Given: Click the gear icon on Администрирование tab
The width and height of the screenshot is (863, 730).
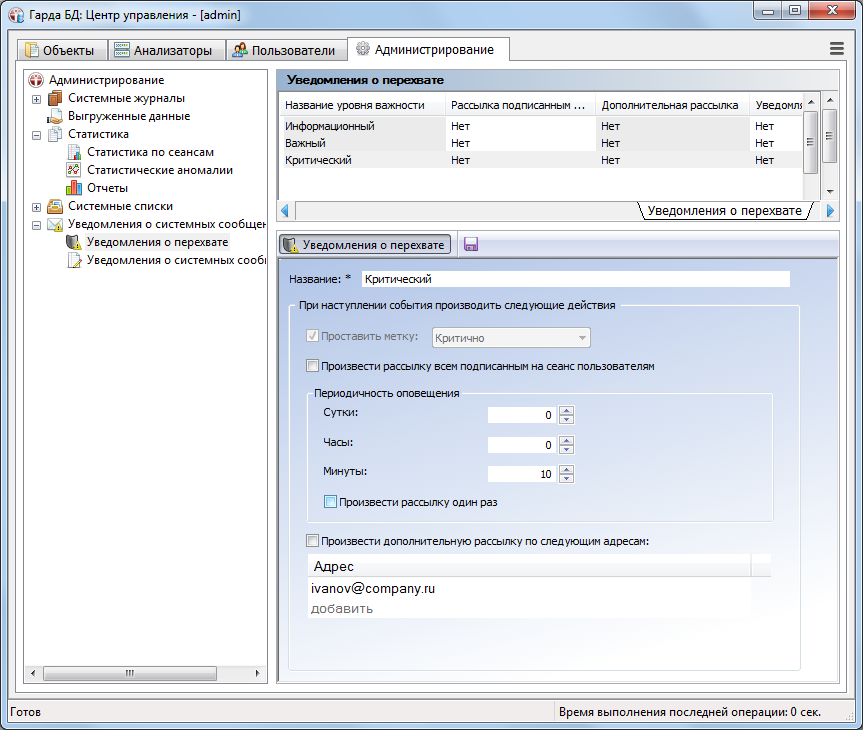Looking at the screenshot, I should (363, 49).
